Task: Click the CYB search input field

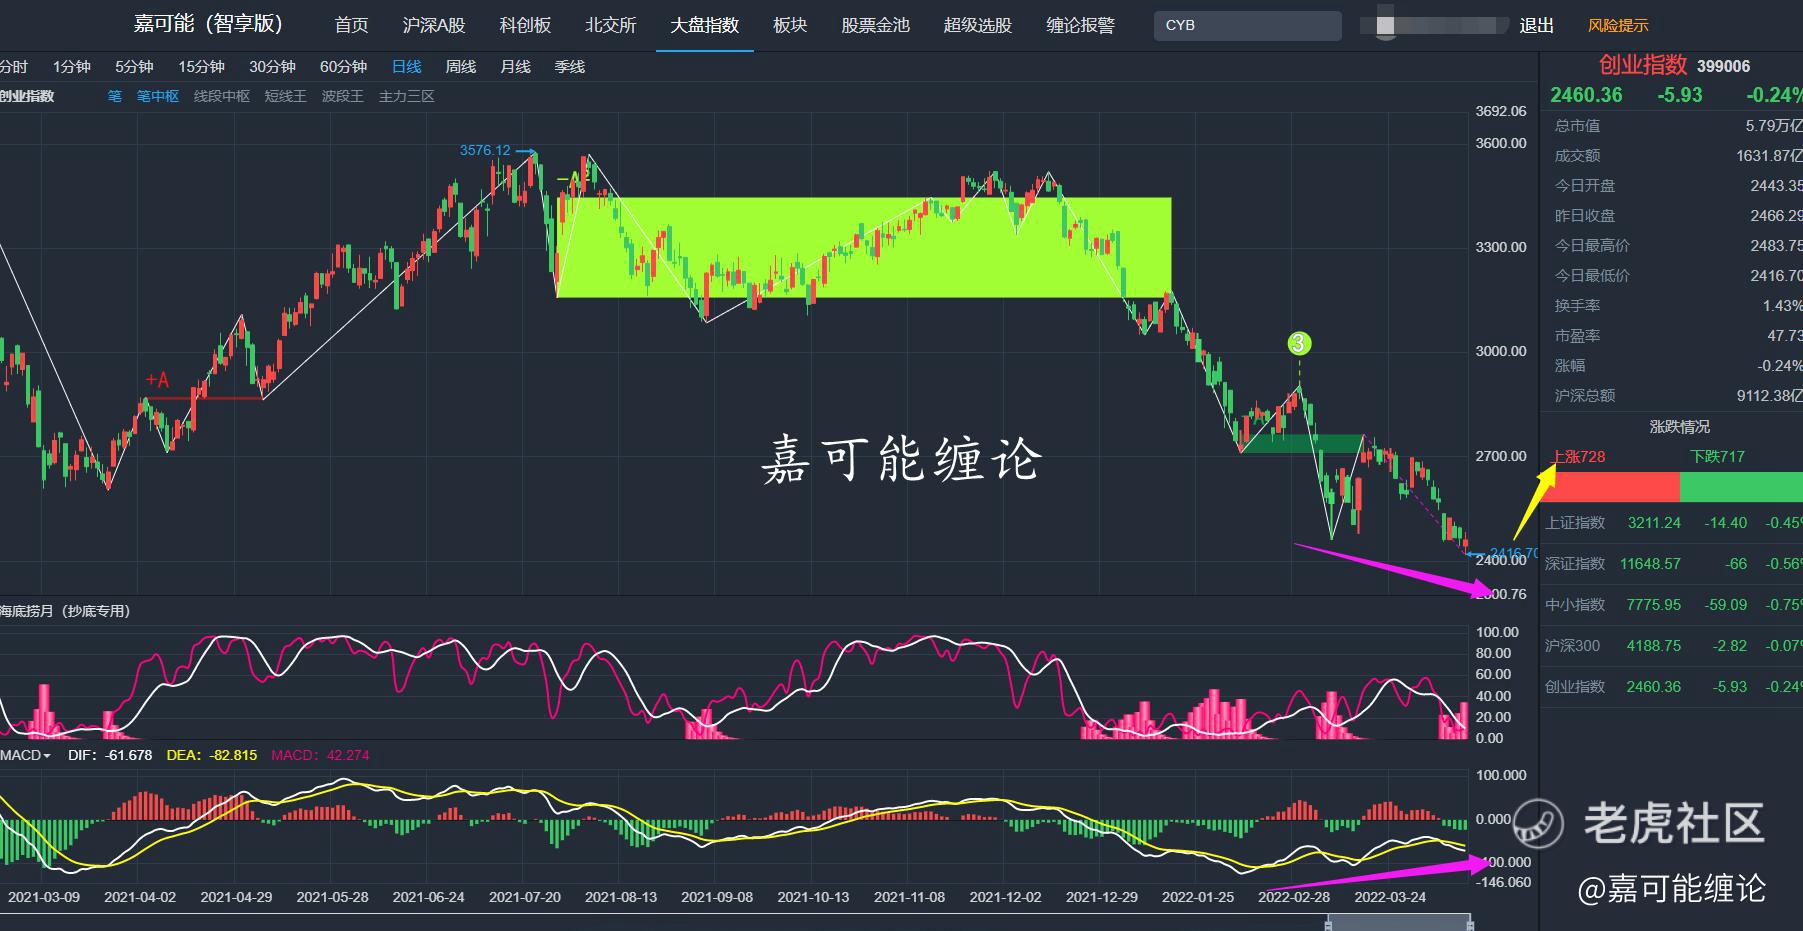Action: coord(1247,25)
